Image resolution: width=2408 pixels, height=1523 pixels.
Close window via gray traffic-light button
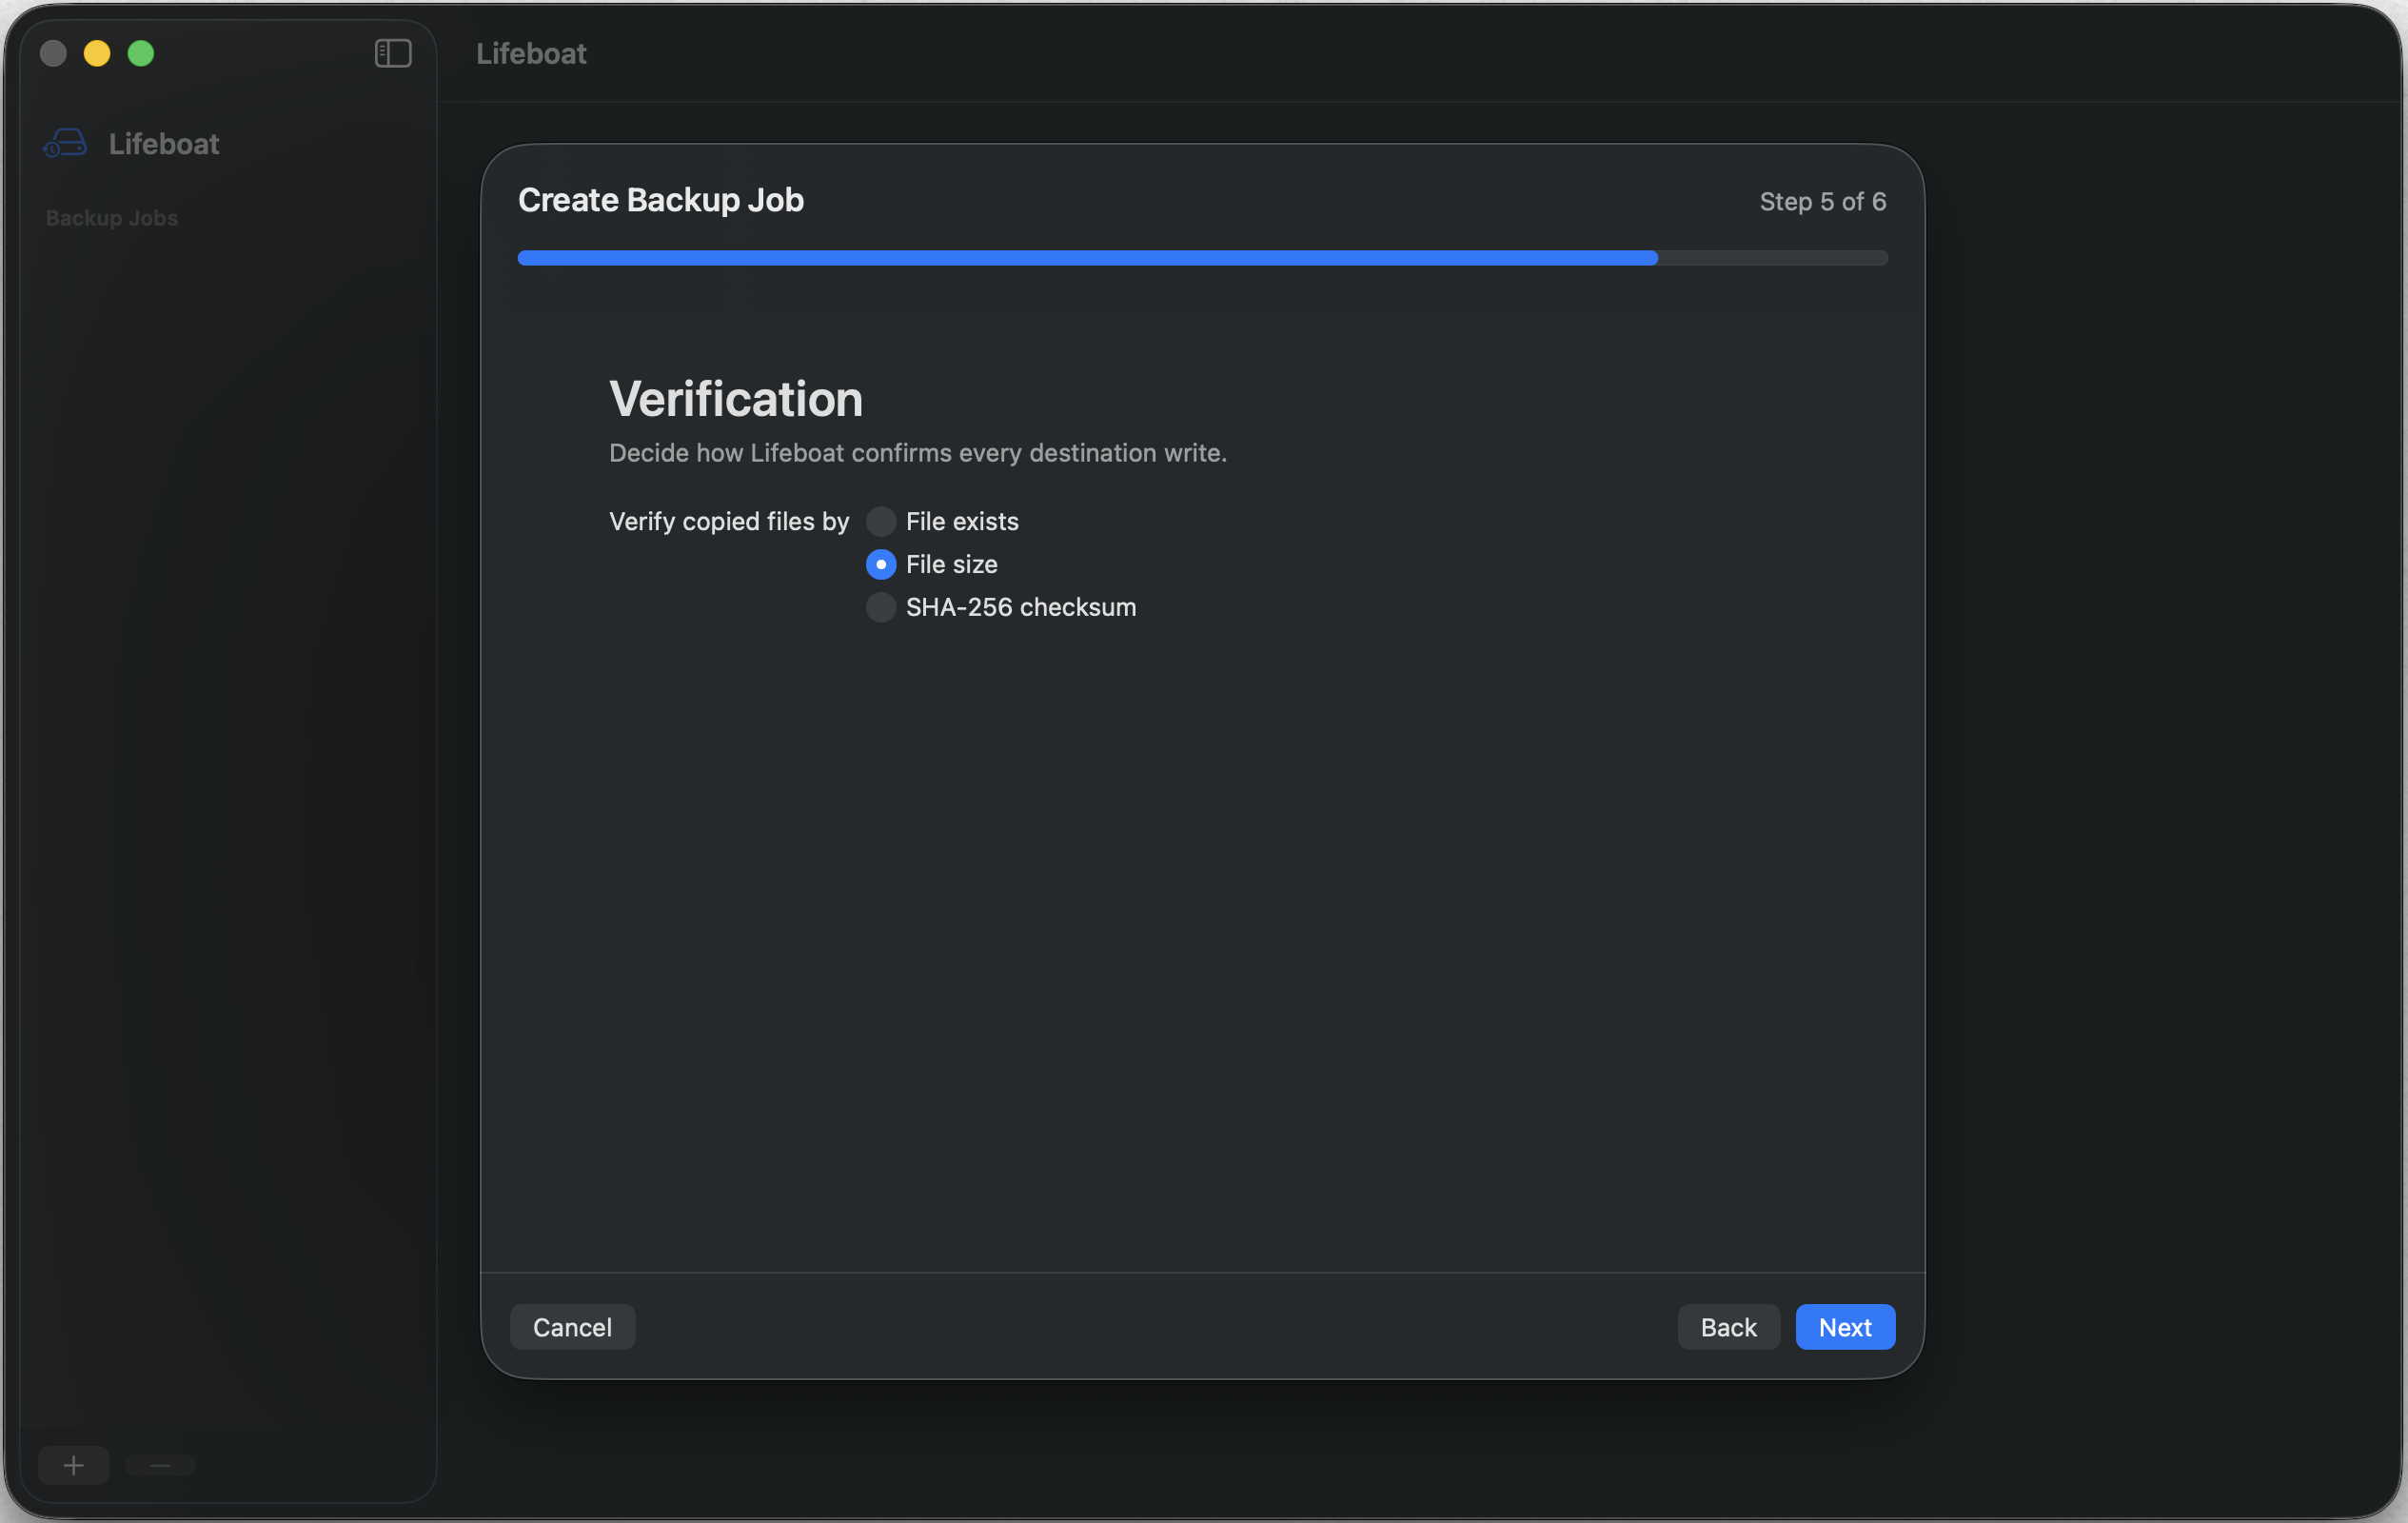tap(53, 53)
